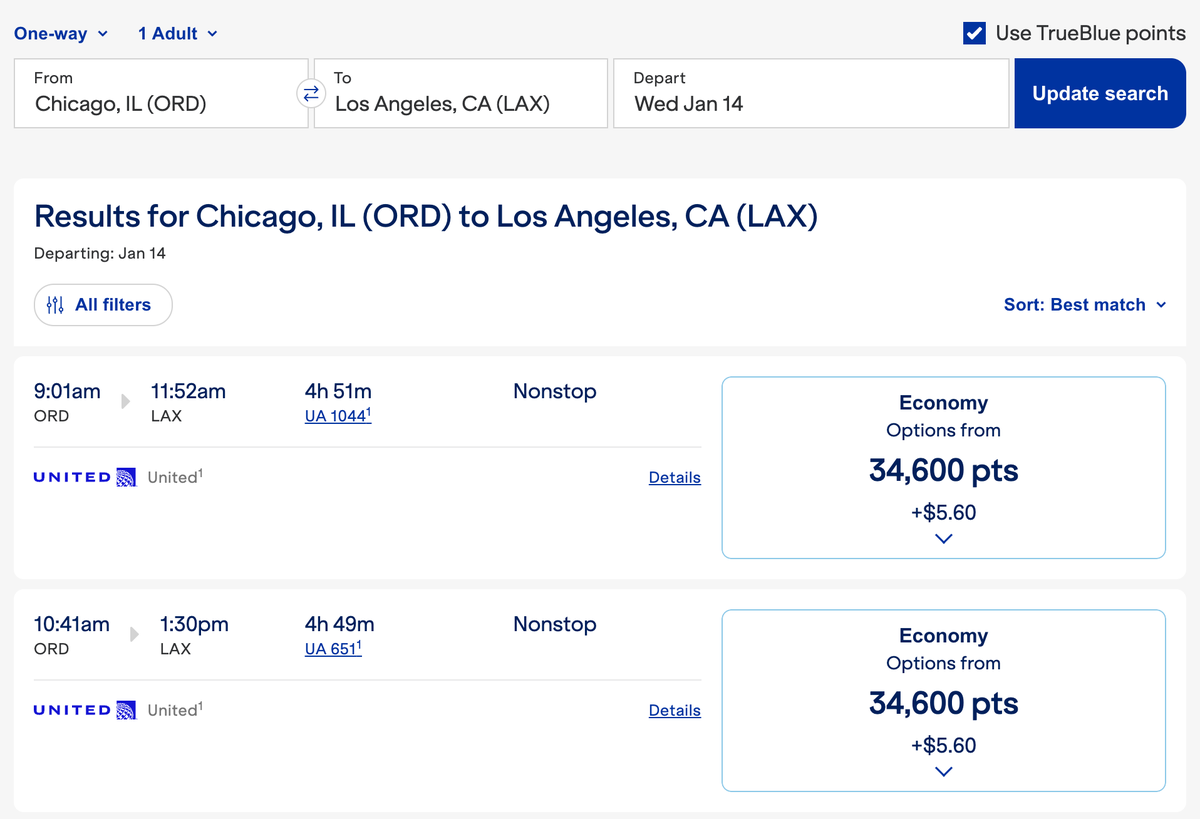Viewport: 1200px width, 819px height.
Task: Open the 1 Adult passengers dropdown
Action: (177, 34)
